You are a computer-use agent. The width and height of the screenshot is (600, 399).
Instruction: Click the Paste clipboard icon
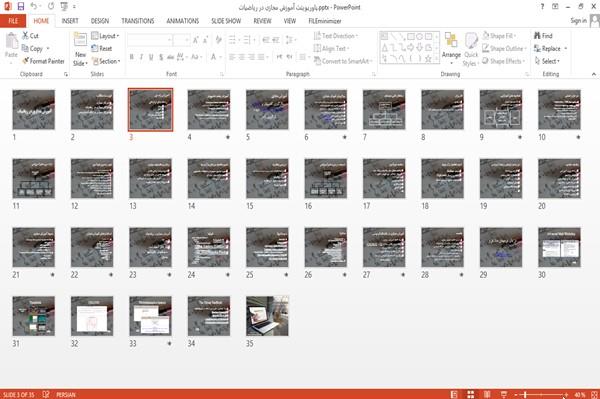(11, 41)
